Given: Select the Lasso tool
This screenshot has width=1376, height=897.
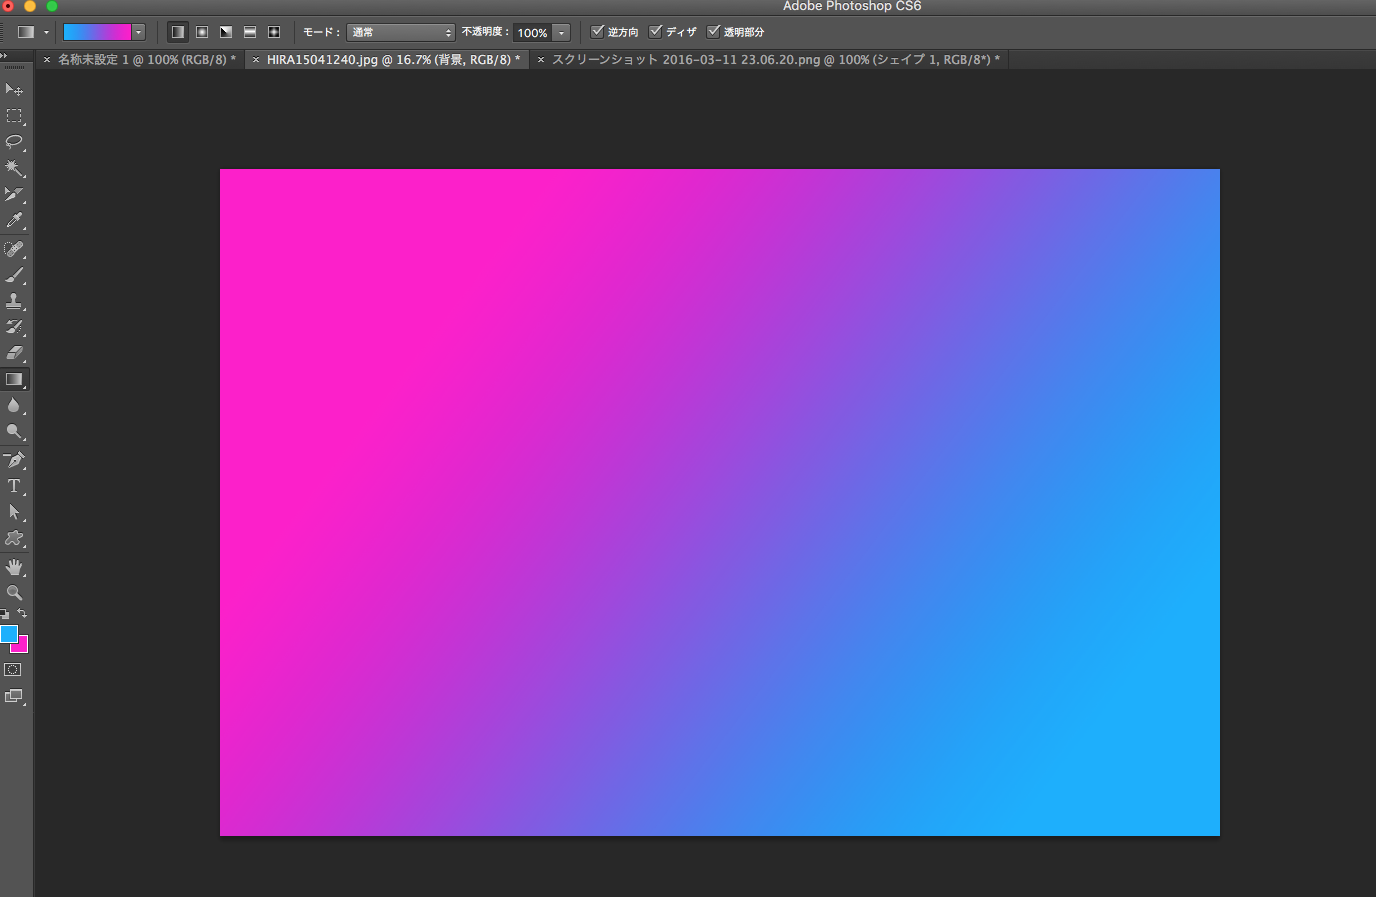Looking at the screenshot, I should [14, 142].
